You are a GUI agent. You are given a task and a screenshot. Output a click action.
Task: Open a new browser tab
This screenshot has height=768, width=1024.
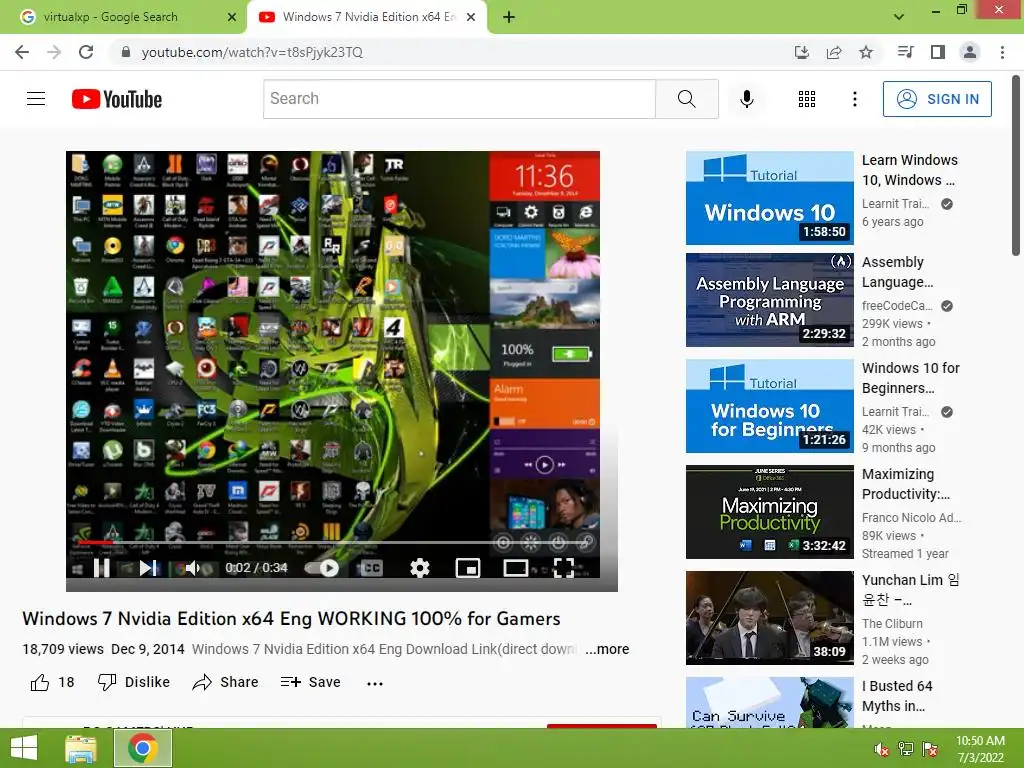click(509, 18)
